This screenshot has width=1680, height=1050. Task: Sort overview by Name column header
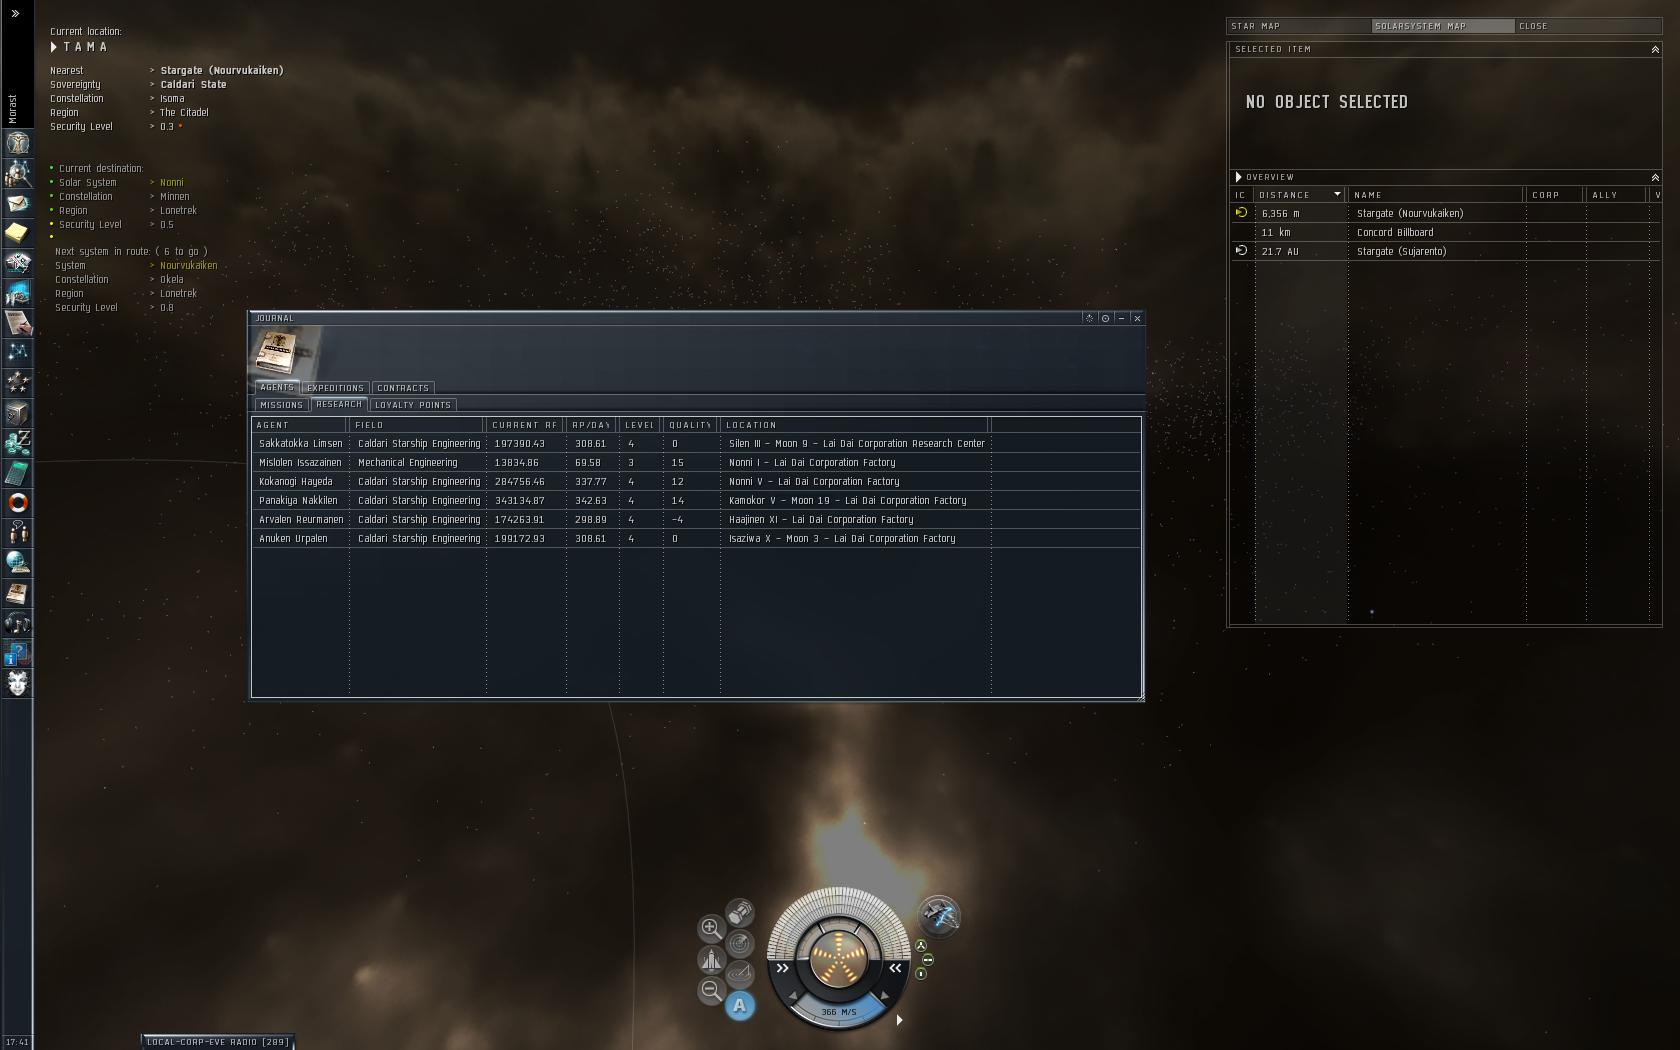tap(1435, 195)
